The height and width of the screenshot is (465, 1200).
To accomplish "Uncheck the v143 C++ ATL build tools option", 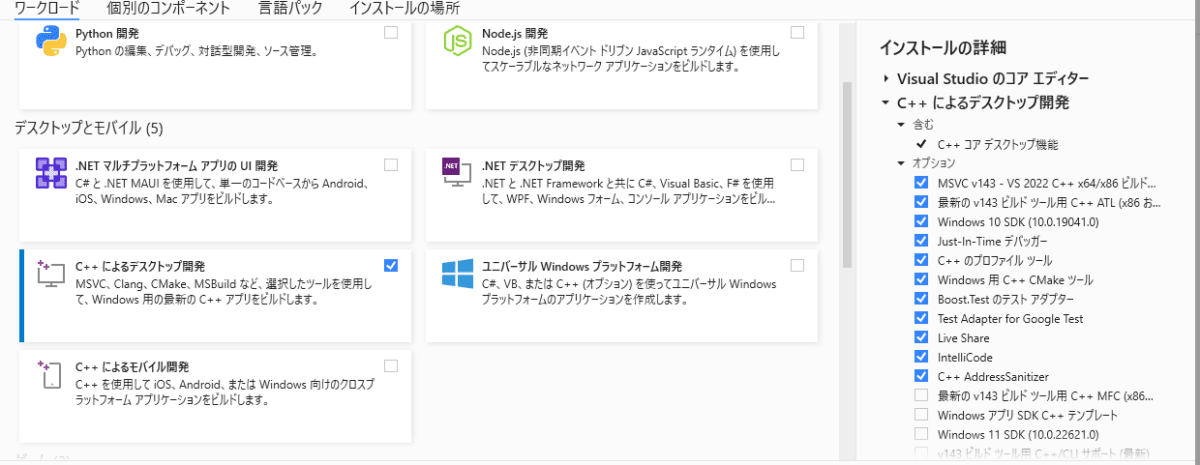I will (921, 202).
